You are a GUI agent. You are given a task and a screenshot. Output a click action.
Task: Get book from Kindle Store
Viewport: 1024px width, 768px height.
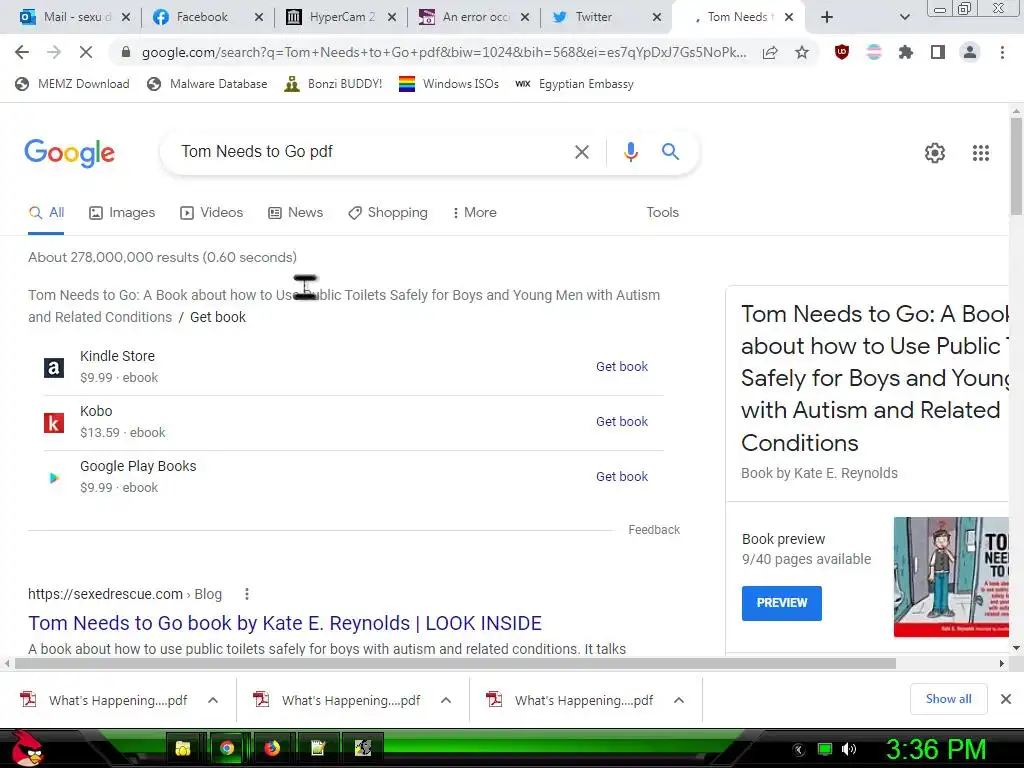[x=622, y=367]
